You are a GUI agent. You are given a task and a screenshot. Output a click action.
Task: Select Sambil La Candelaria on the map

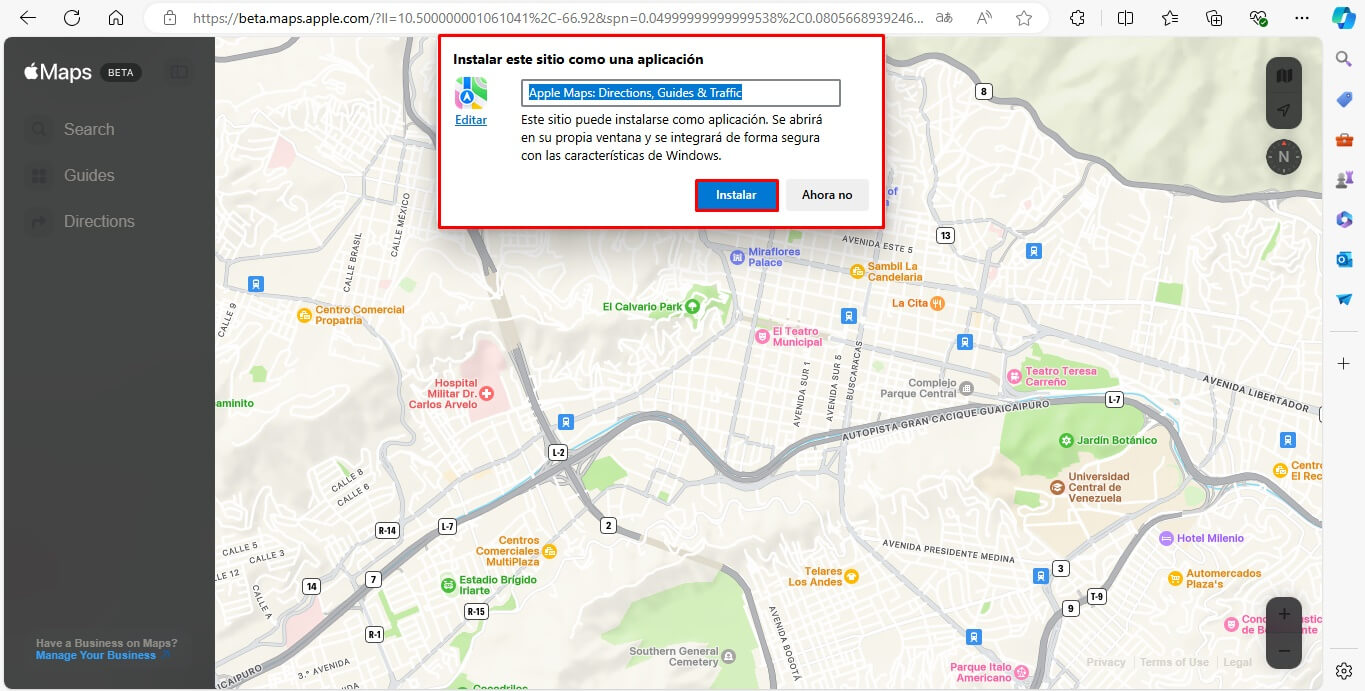pyautogui.click(x=857, y=271)
